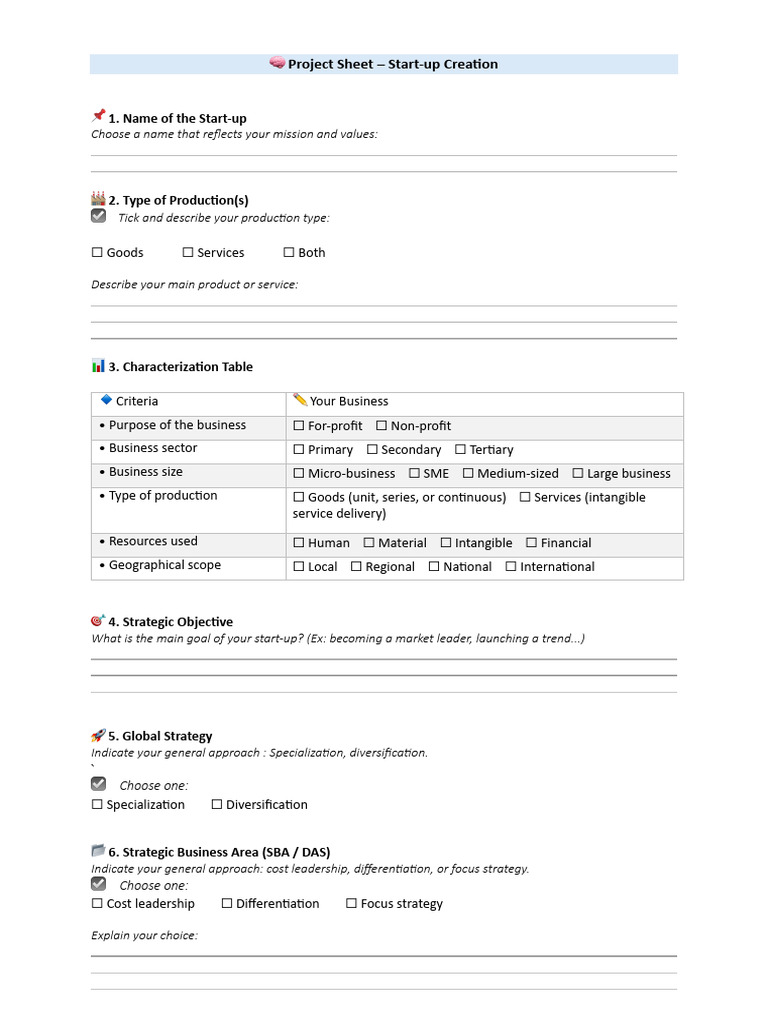Tick the Tertiary sector checkbox
Screen dimensions: 768x1024
click(460, 450)
